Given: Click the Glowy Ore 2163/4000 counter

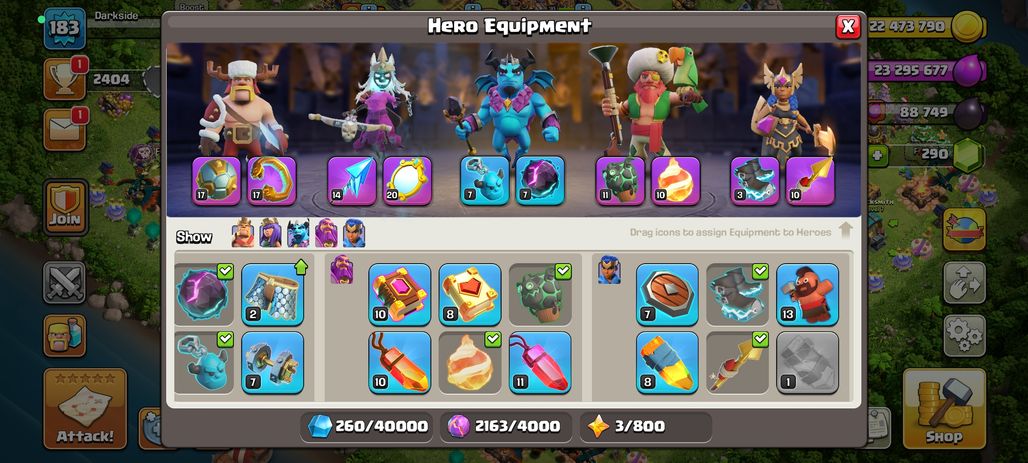Looking at the screenshot, I should click(505, 427).
